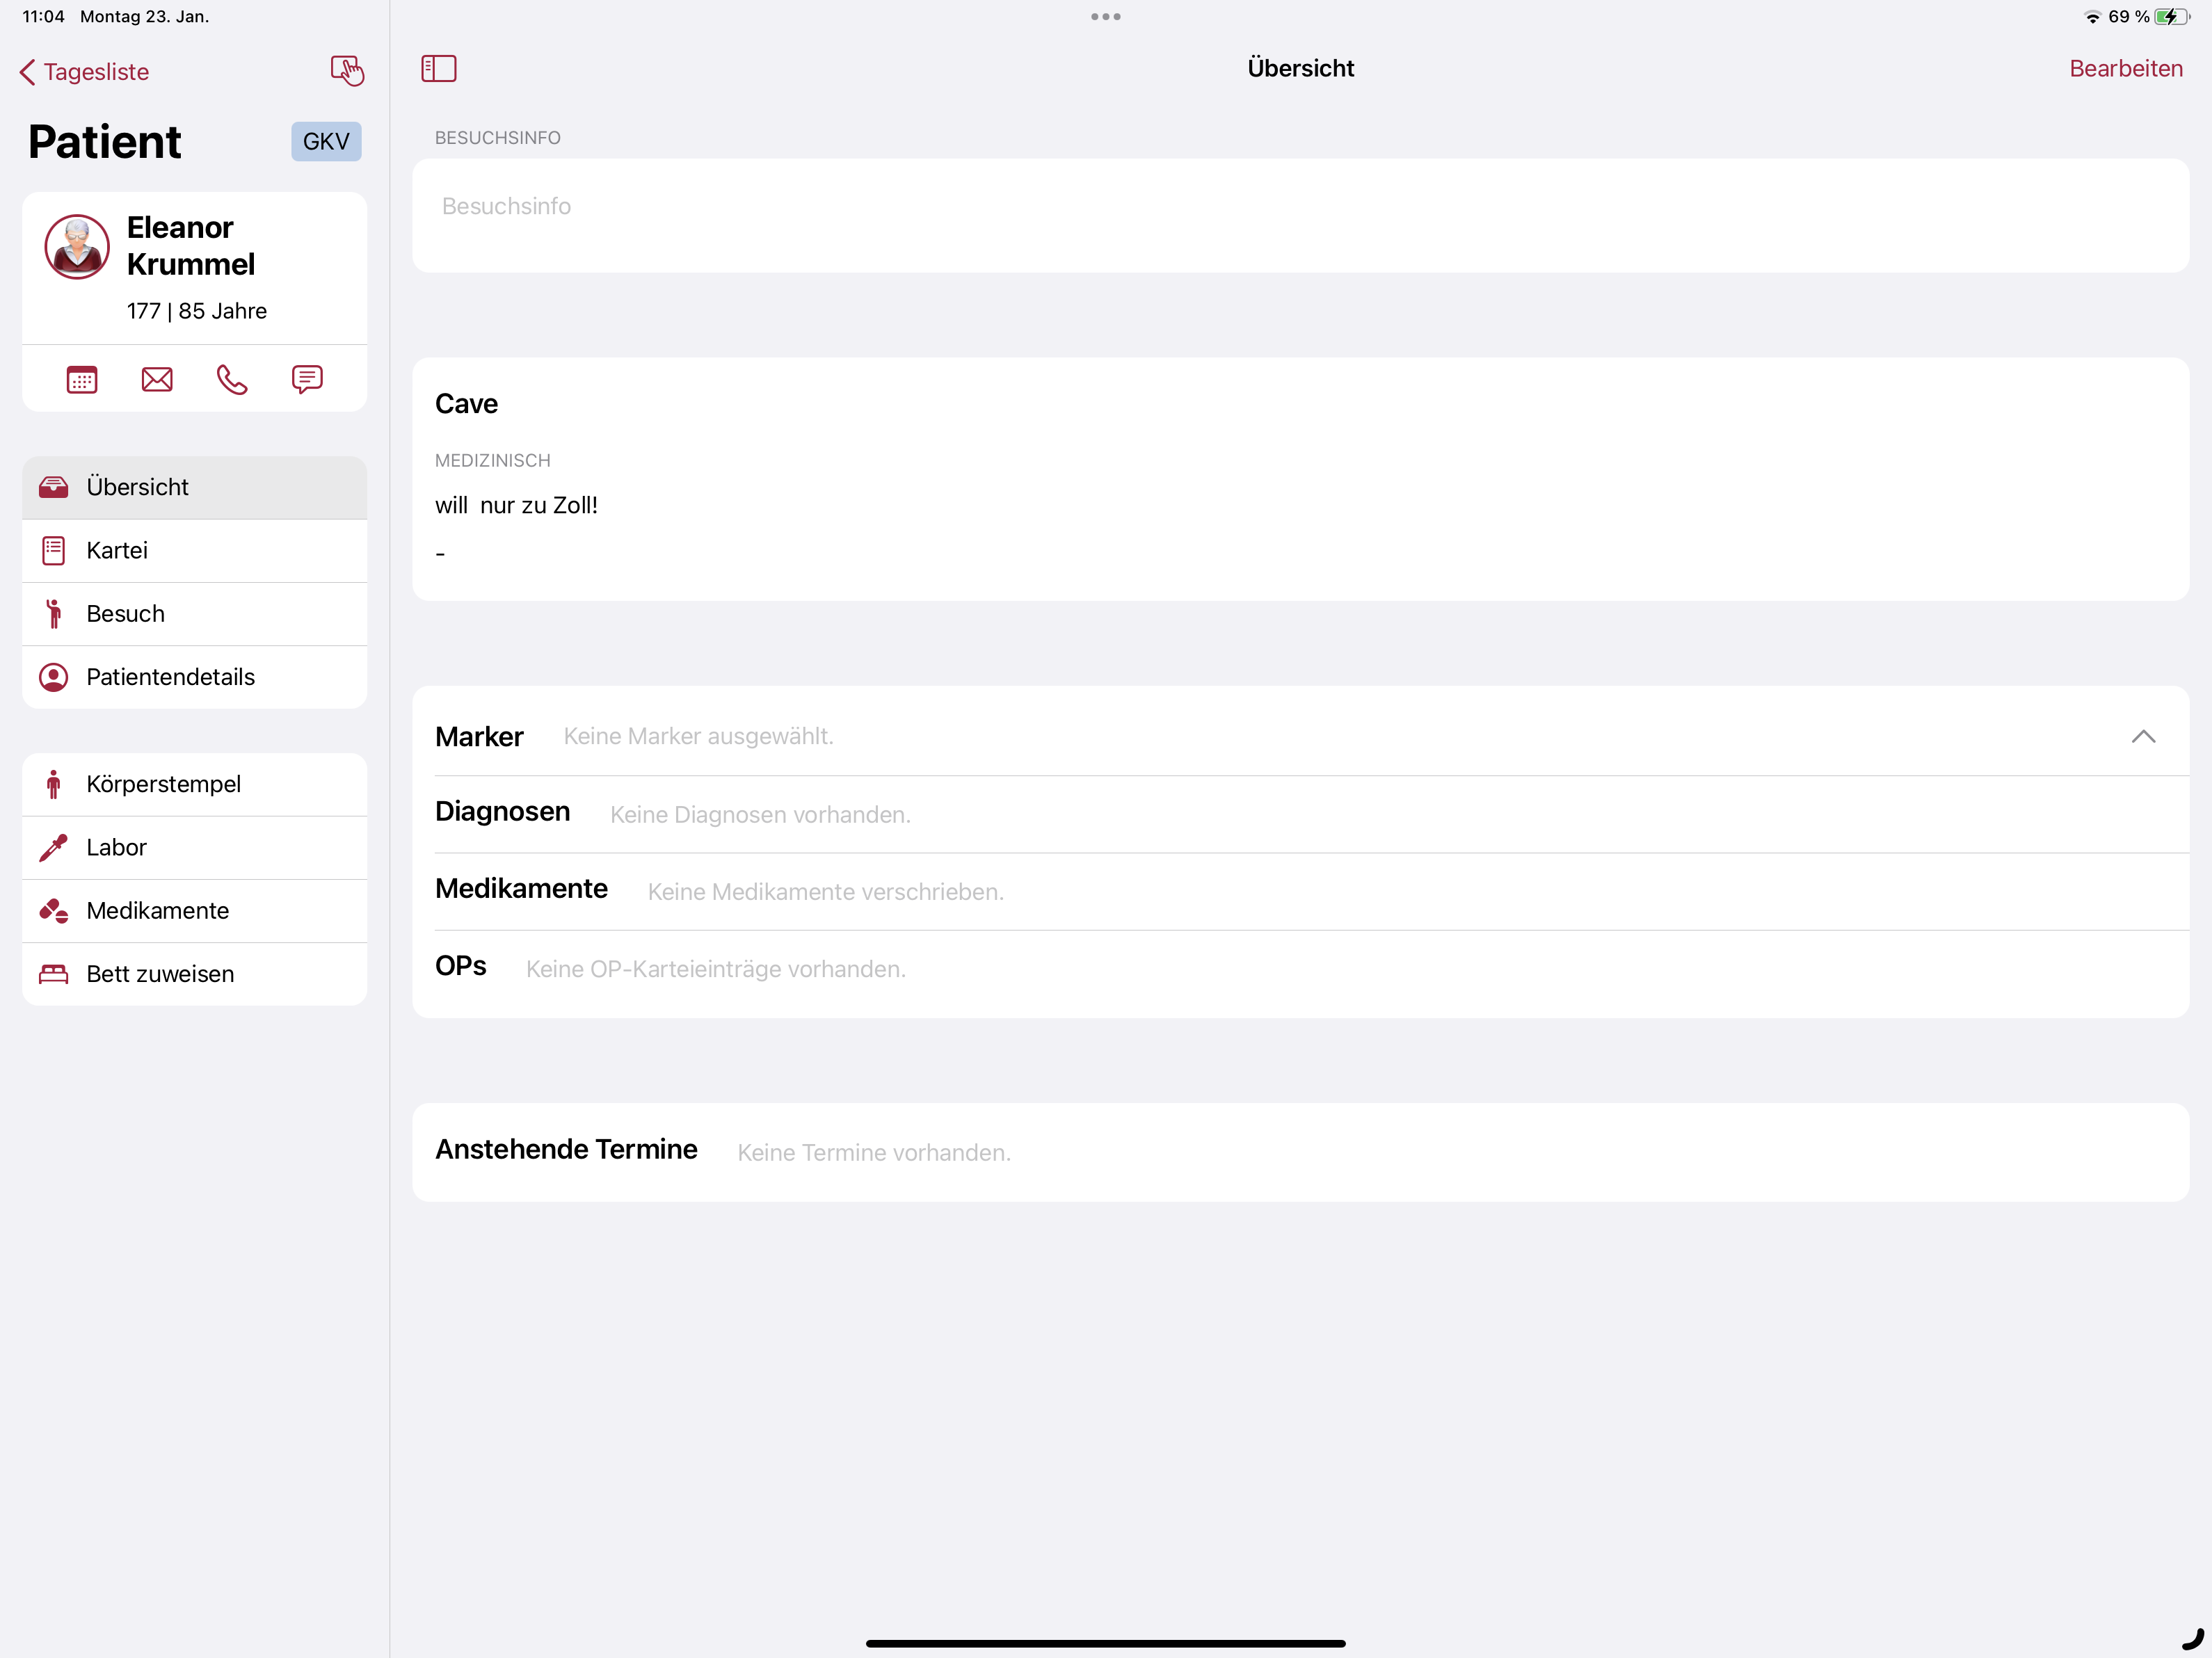The width and height of the screenshot is (2212, 1658).
Task: Open Medikamente in sidebar
Action: click(195, 911)
